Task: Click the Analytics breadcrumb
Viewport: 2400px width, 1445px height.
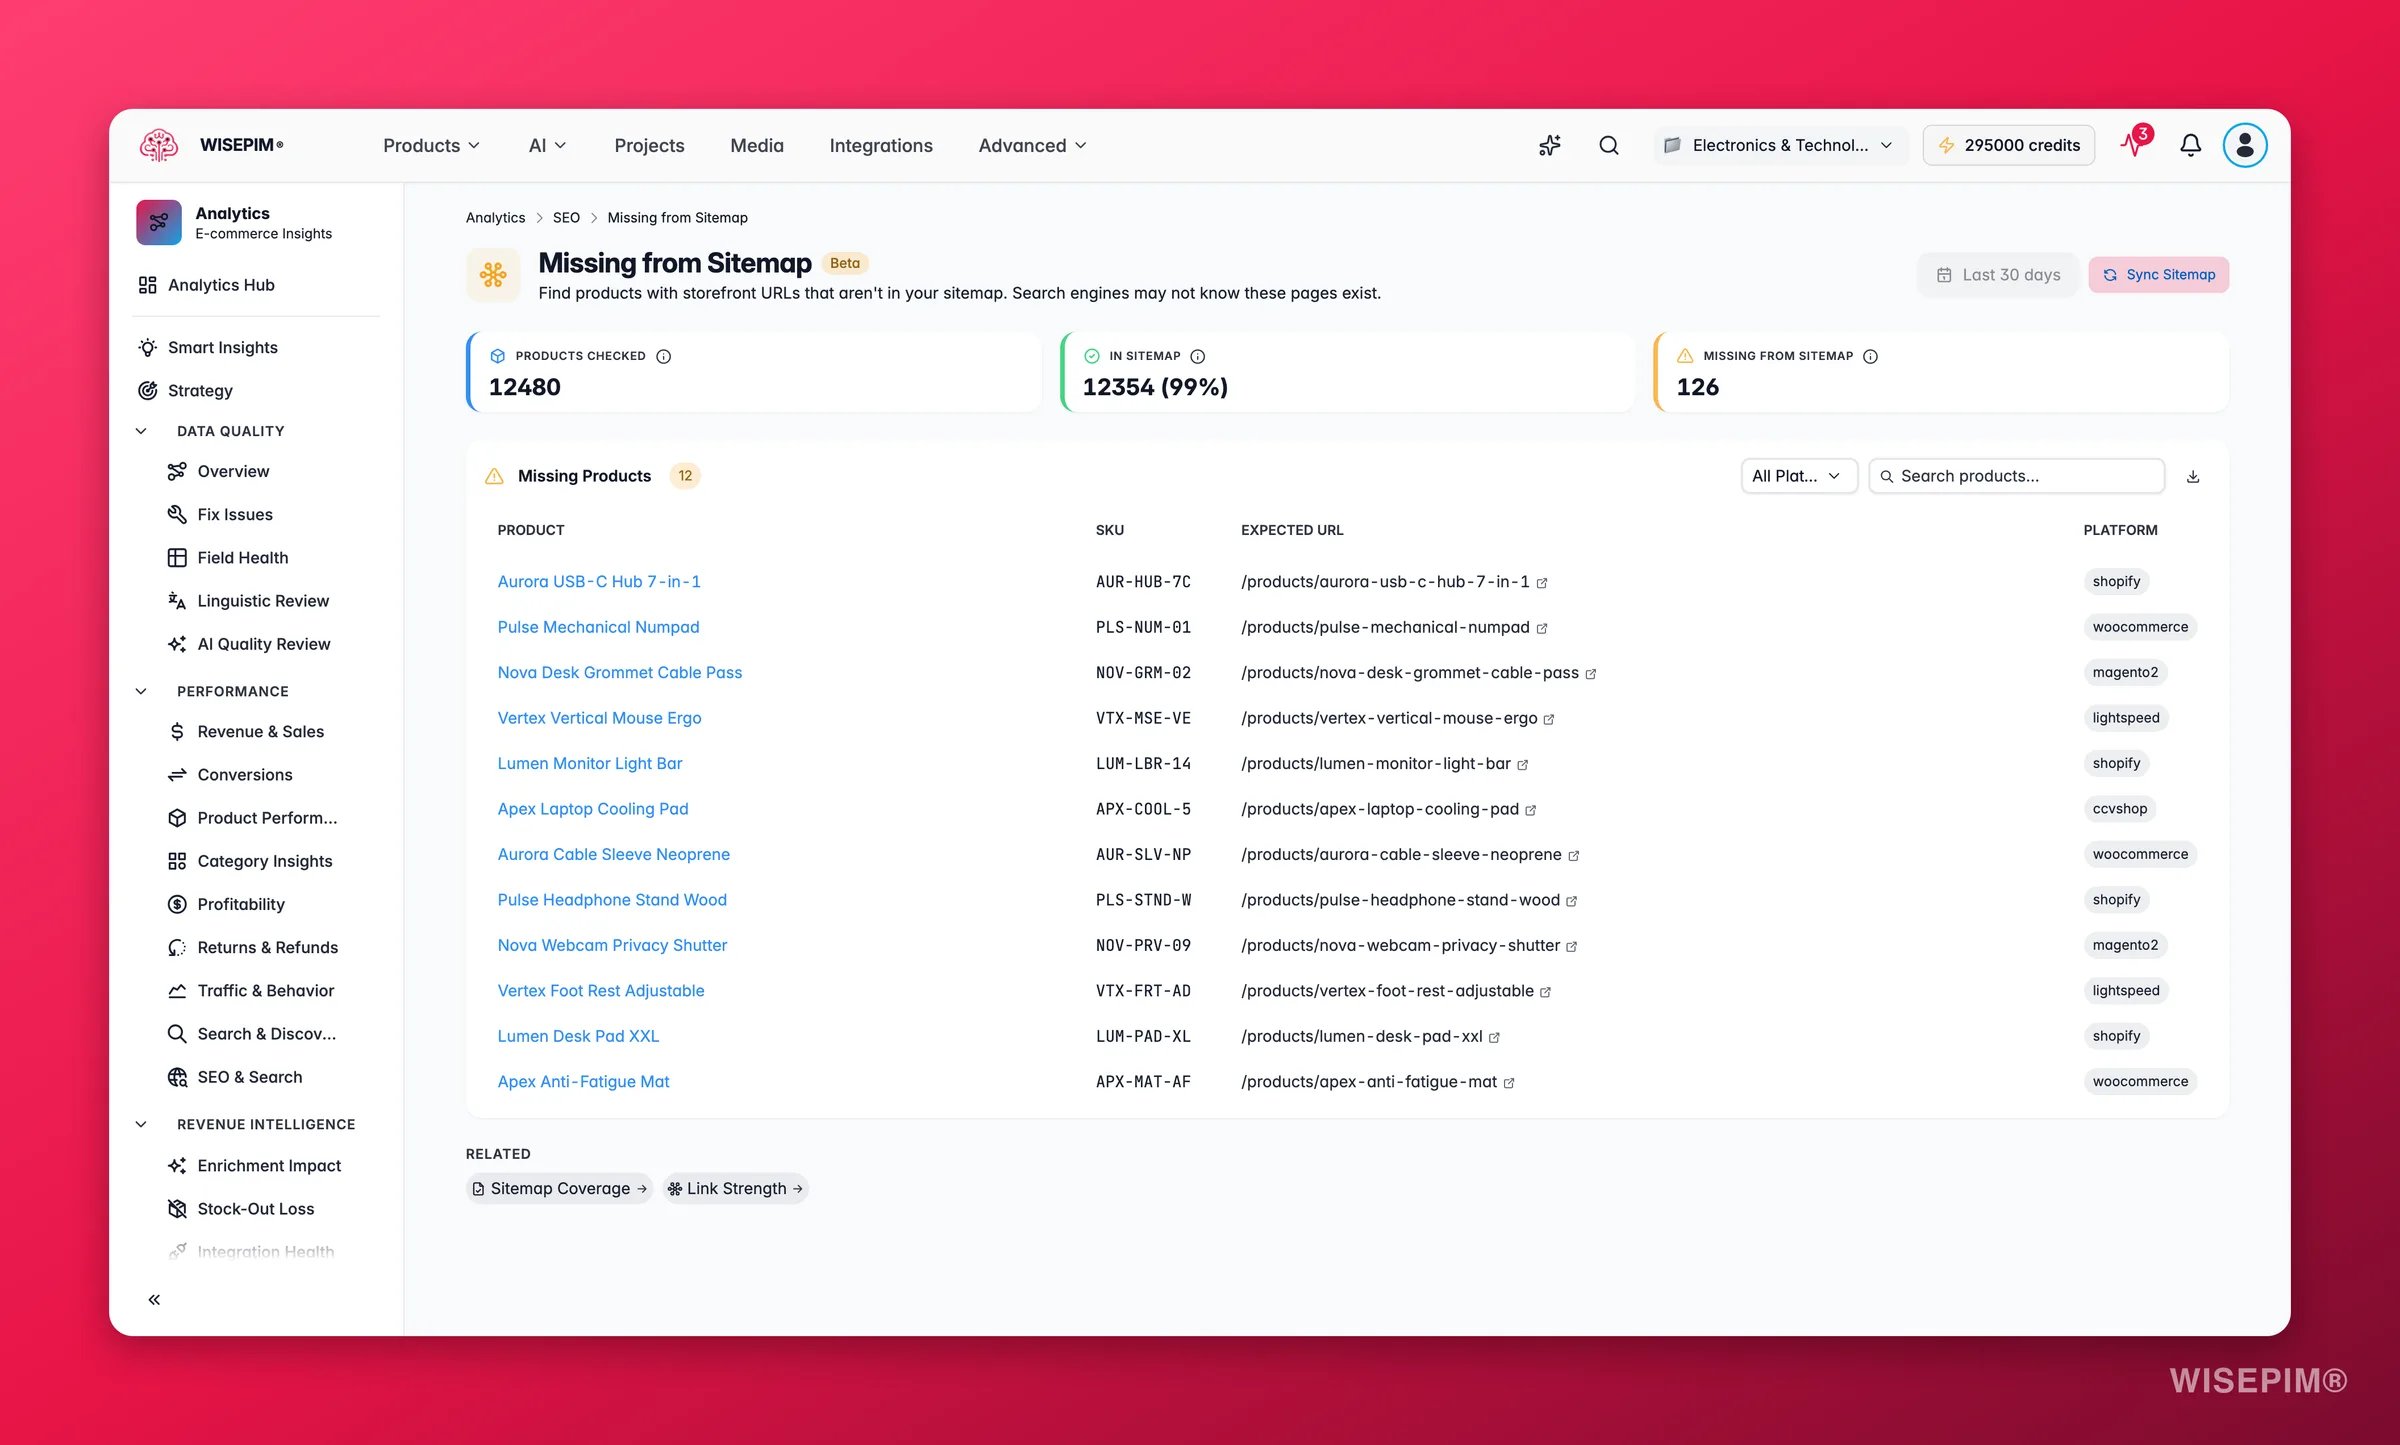Action: click(495, 217)
